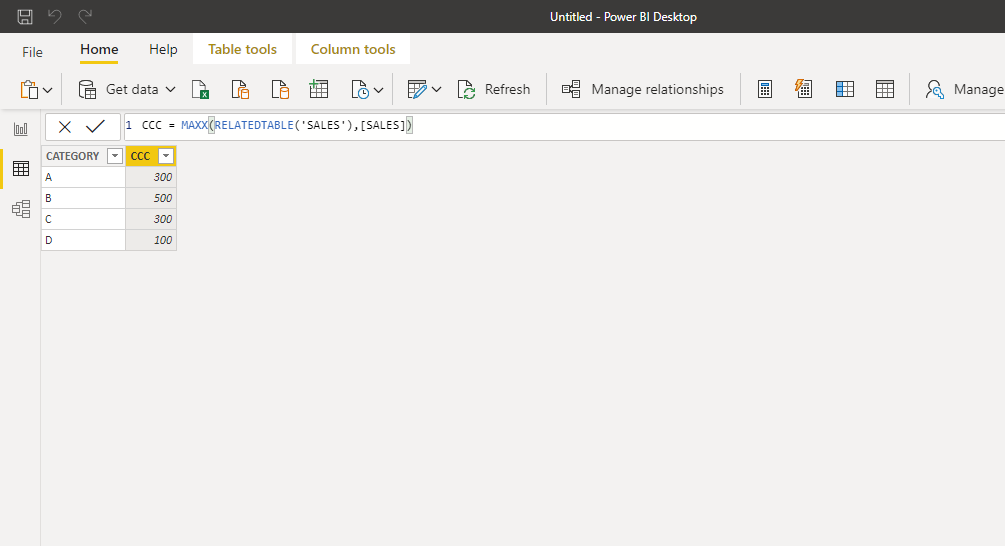Screen dimensions: 1005x546
Task: Click the Undo arrow
Action: (55, 17)
